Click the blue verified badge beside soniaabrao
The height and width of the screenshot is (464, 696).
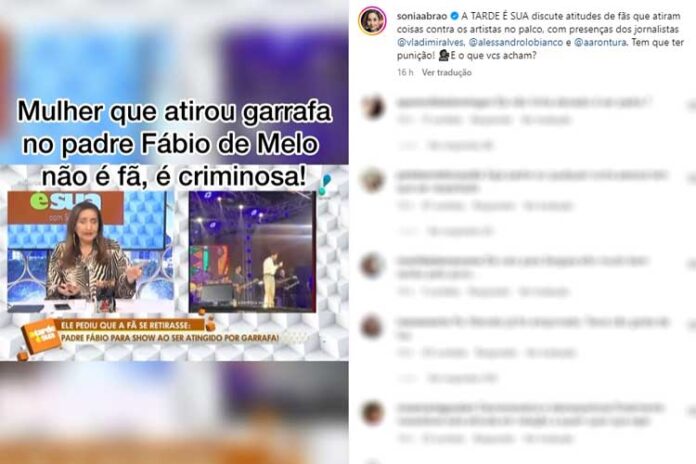(x=455, y=16)
